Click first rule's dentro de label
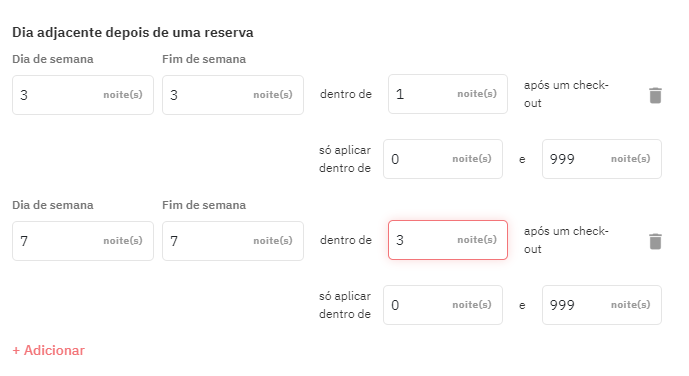This screenshot has height=376, width=689. [x=346, y=94]
